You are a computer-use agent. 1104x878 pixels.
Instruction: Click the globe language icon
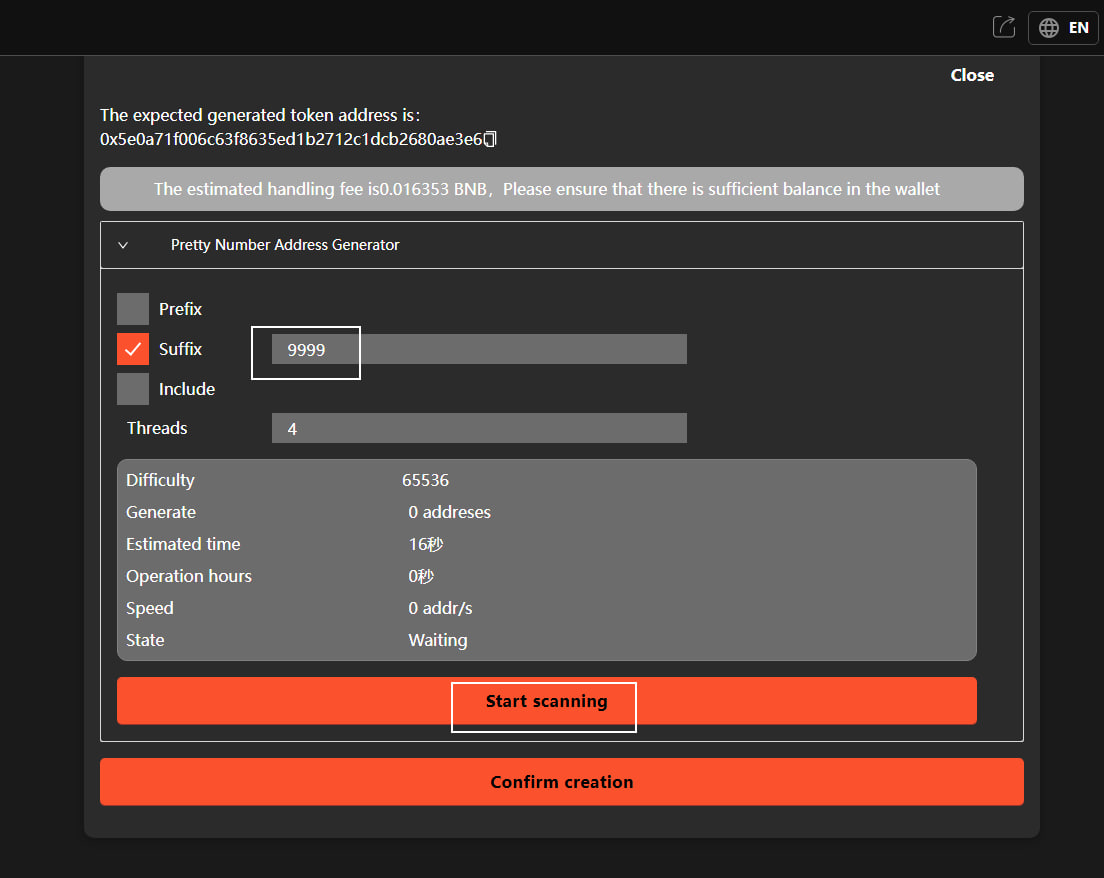[x=1049, y=28]
